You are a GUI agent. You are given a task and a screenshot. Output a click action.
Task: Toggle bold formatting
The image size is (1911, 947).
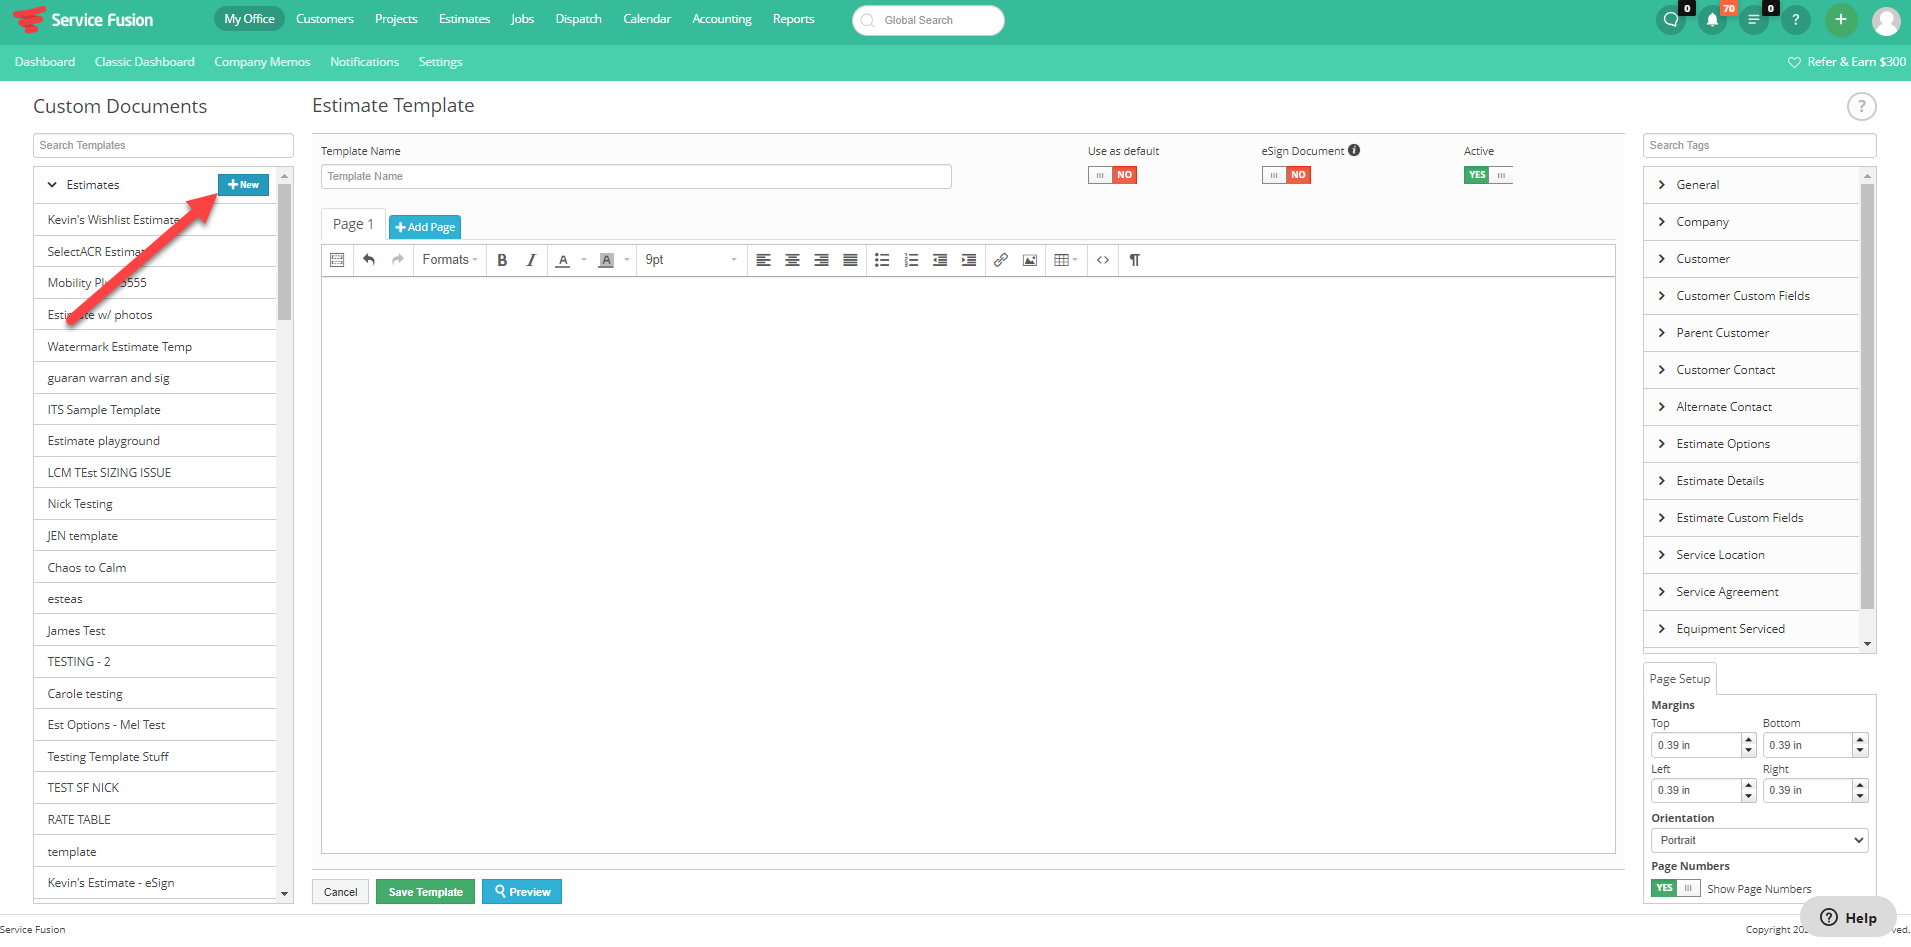pos(502,260)
